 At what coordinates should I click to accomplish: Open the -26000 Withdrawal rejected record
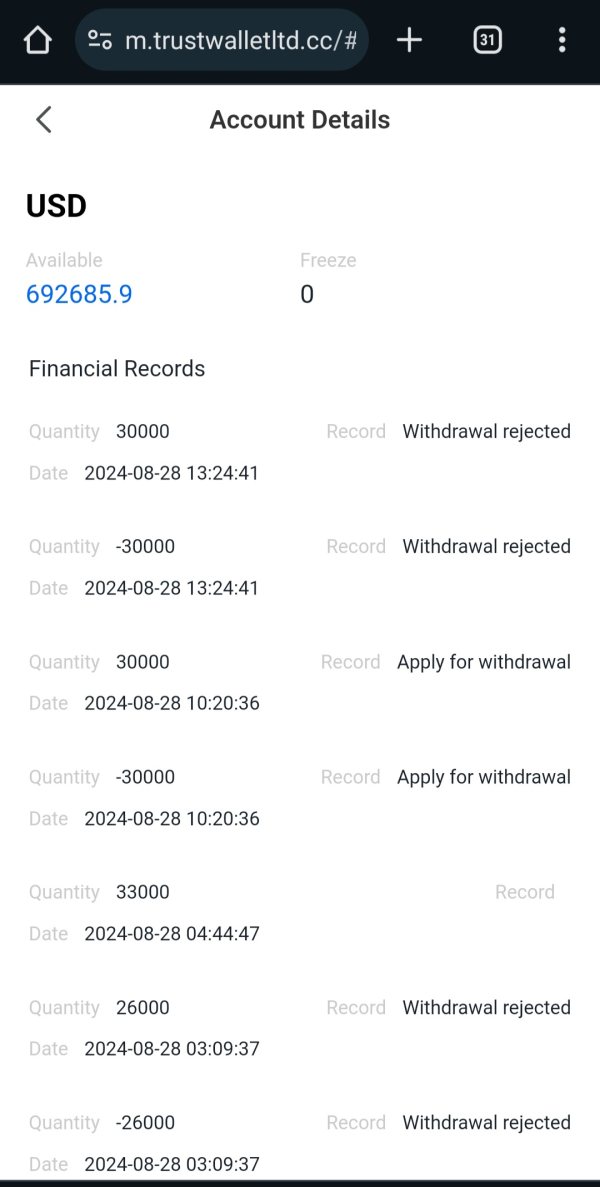pyautogui.click(x=300, y=1142)
